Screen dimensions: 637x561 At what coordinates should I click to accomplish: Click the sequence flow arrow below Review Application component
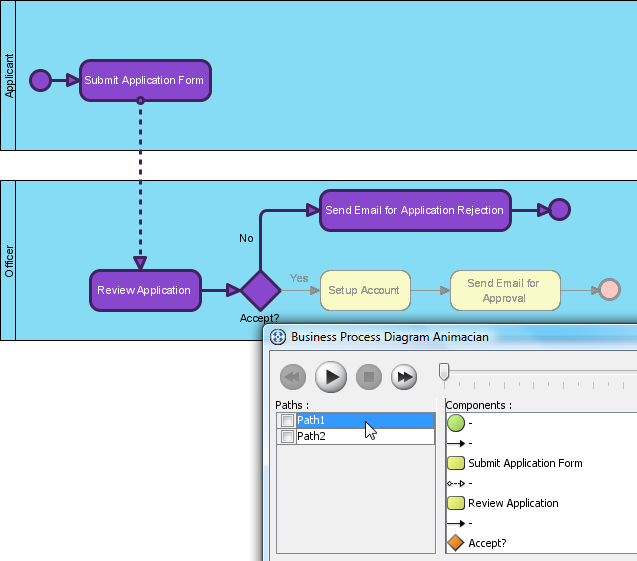click(x=456, y=523)
